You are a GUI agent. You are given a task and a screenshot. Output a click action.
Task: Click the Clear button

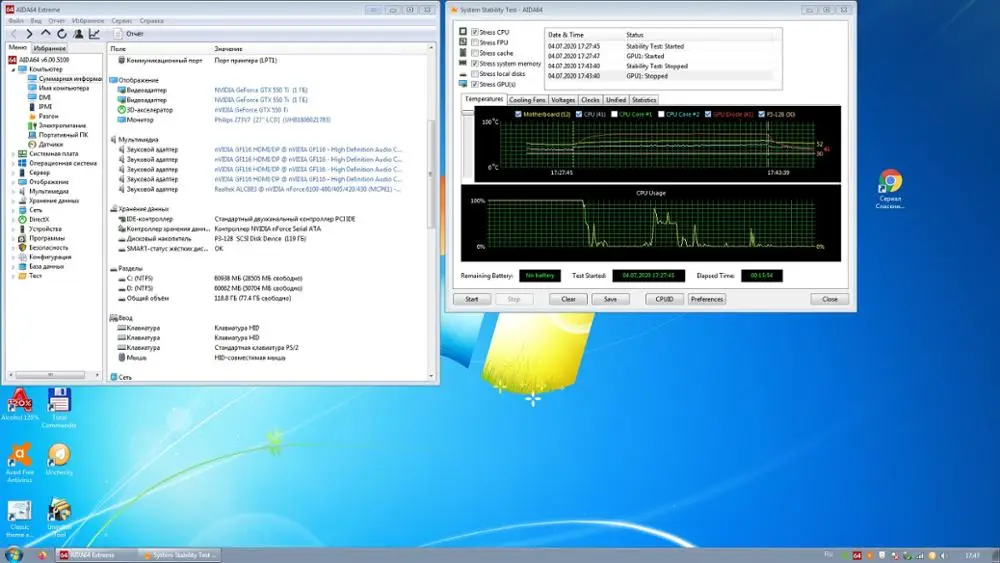[568, 299]
